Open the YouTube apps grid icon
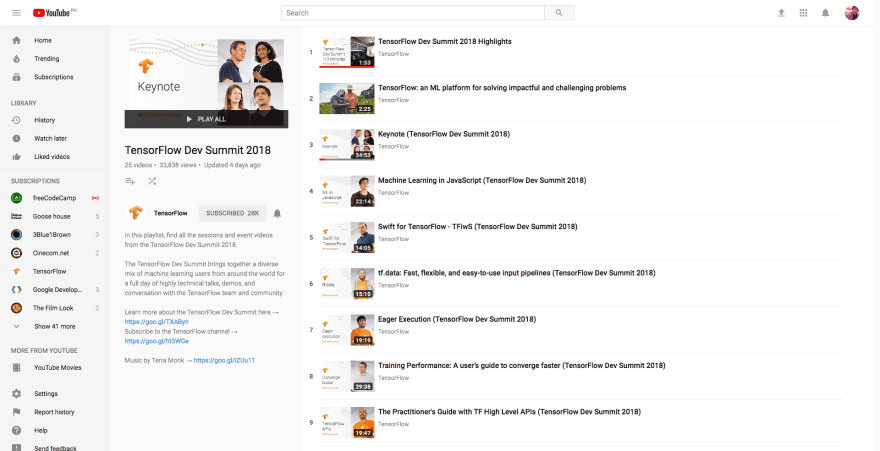Viewport: 880px width, 451px height. coord(803,13)
